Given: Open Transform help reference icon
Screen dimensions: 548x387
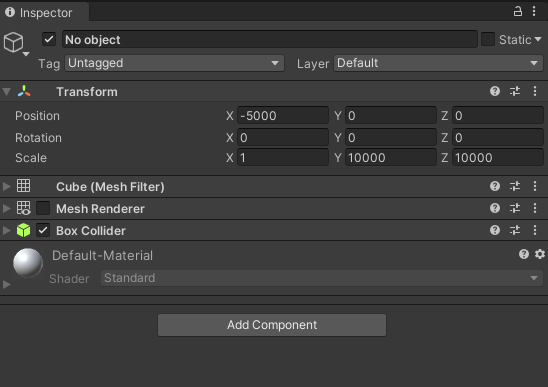Looking at the screenshot, I should 495,91.
